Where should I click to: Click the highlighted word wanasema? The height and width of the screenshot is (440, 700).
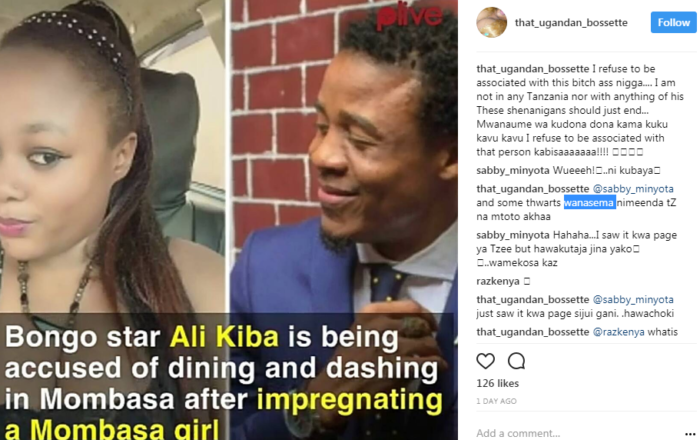click(589, 203)
